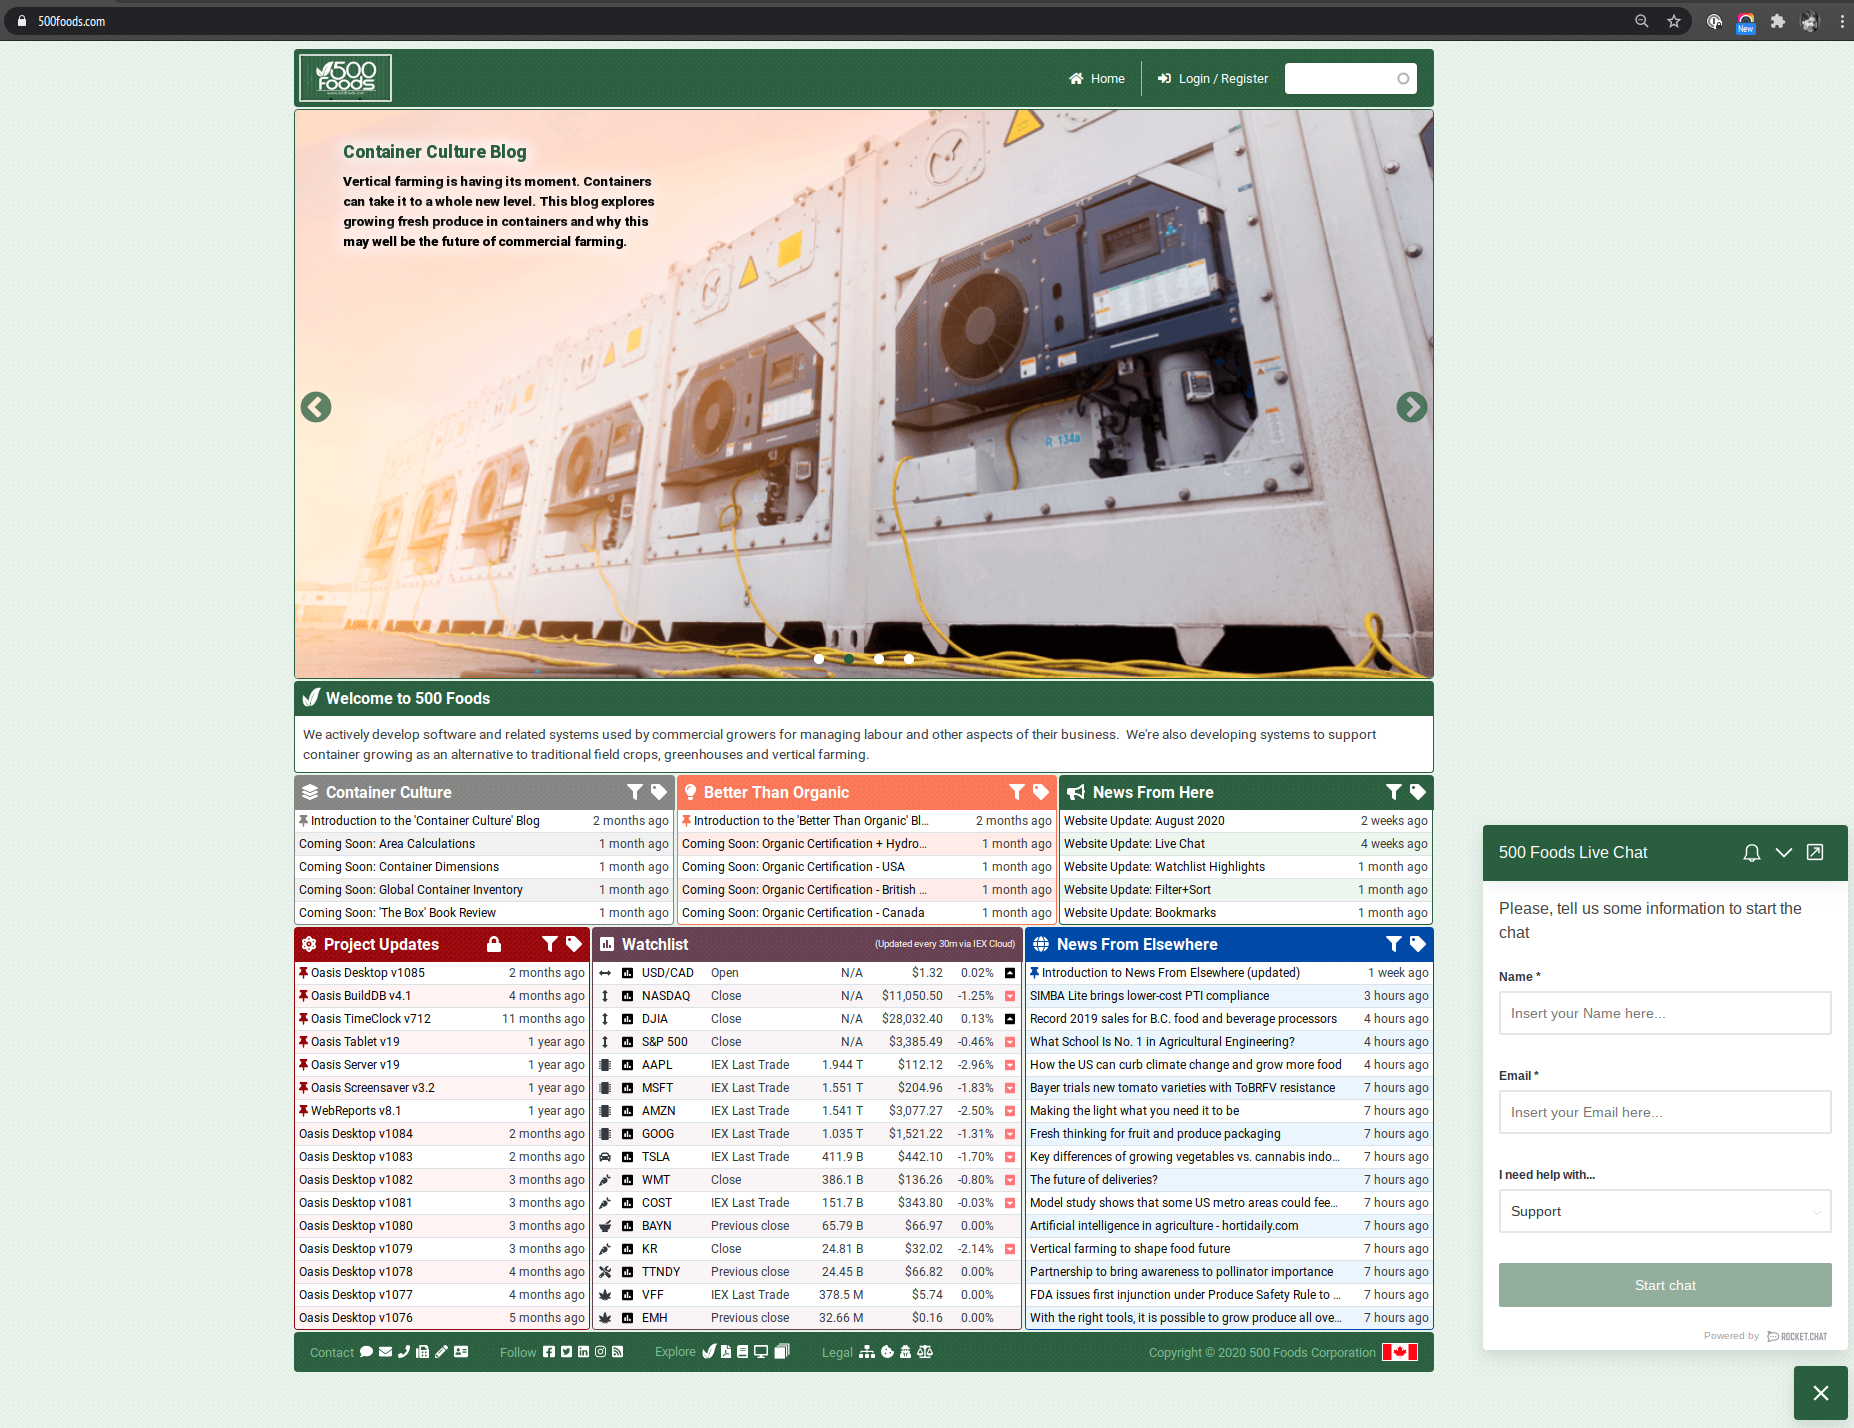
Task: Close the chat widget with X button
Action: coord(1821,1393)
